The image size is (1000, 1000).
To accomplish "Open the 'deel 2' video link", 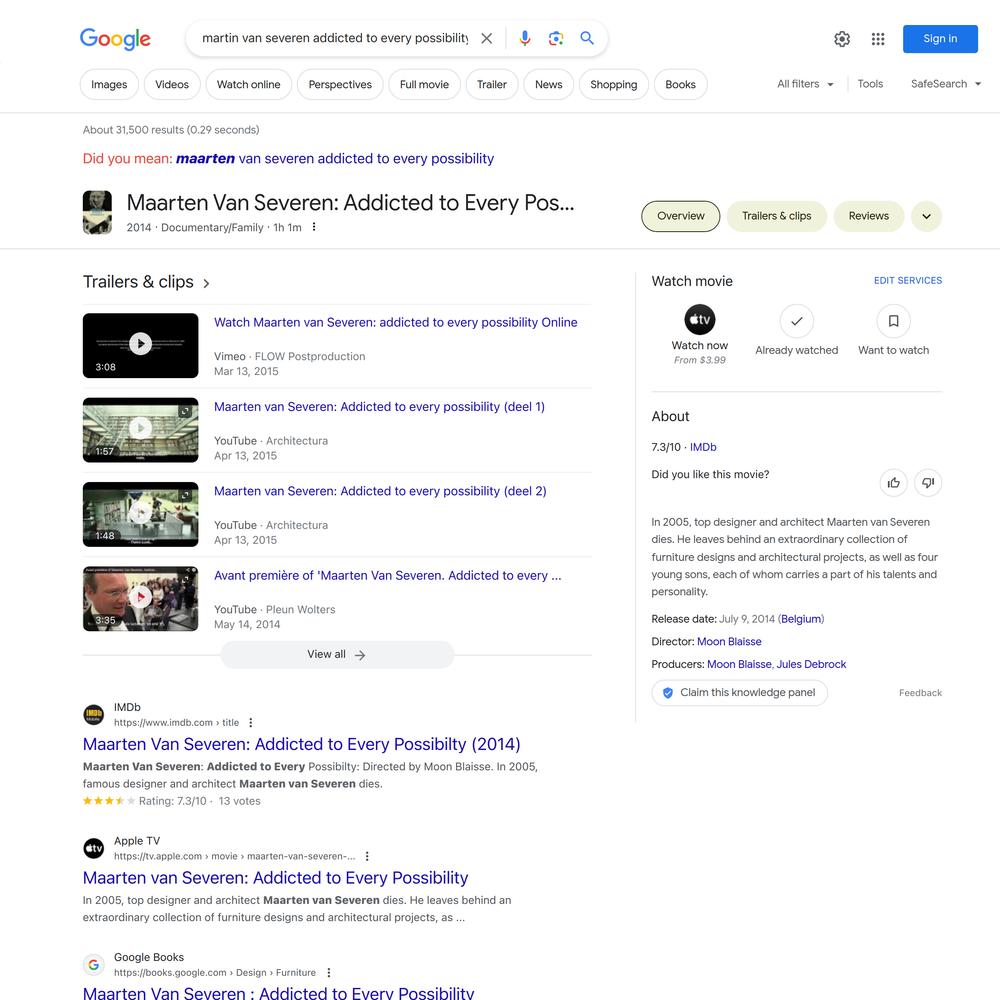I will pyautogui.click(x=380, y=491).
